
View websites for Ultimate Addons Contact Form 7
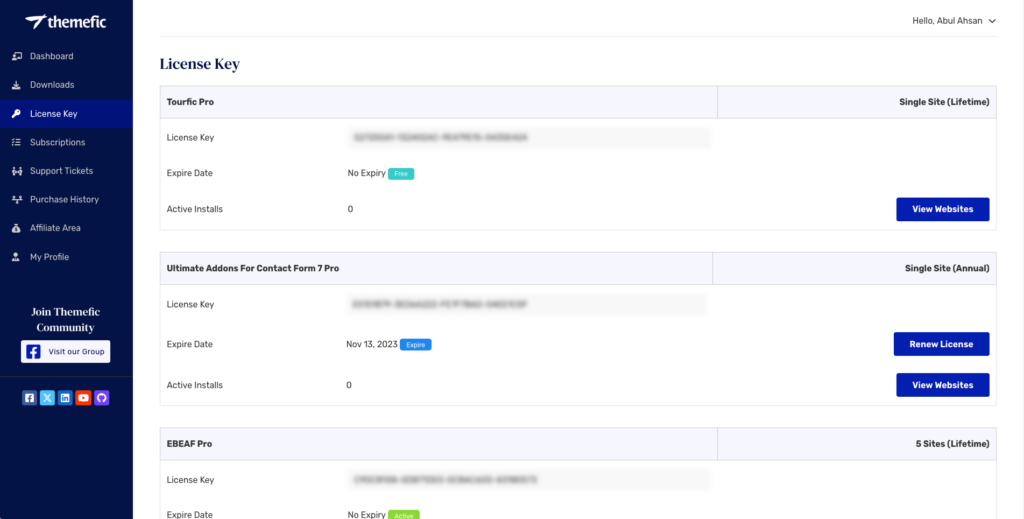pyautogui.click(x=942, y=385)
